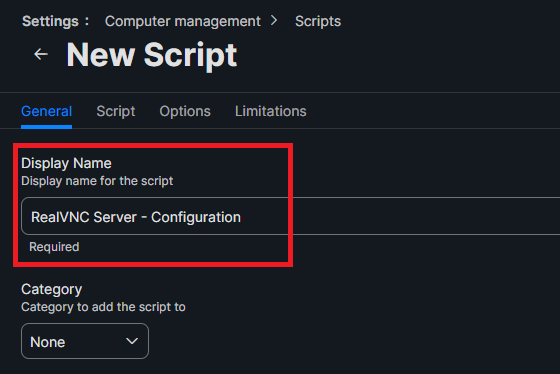Open the Options tab
The height and width of the screenshot is (374, 560).
[x=185, y=111]
